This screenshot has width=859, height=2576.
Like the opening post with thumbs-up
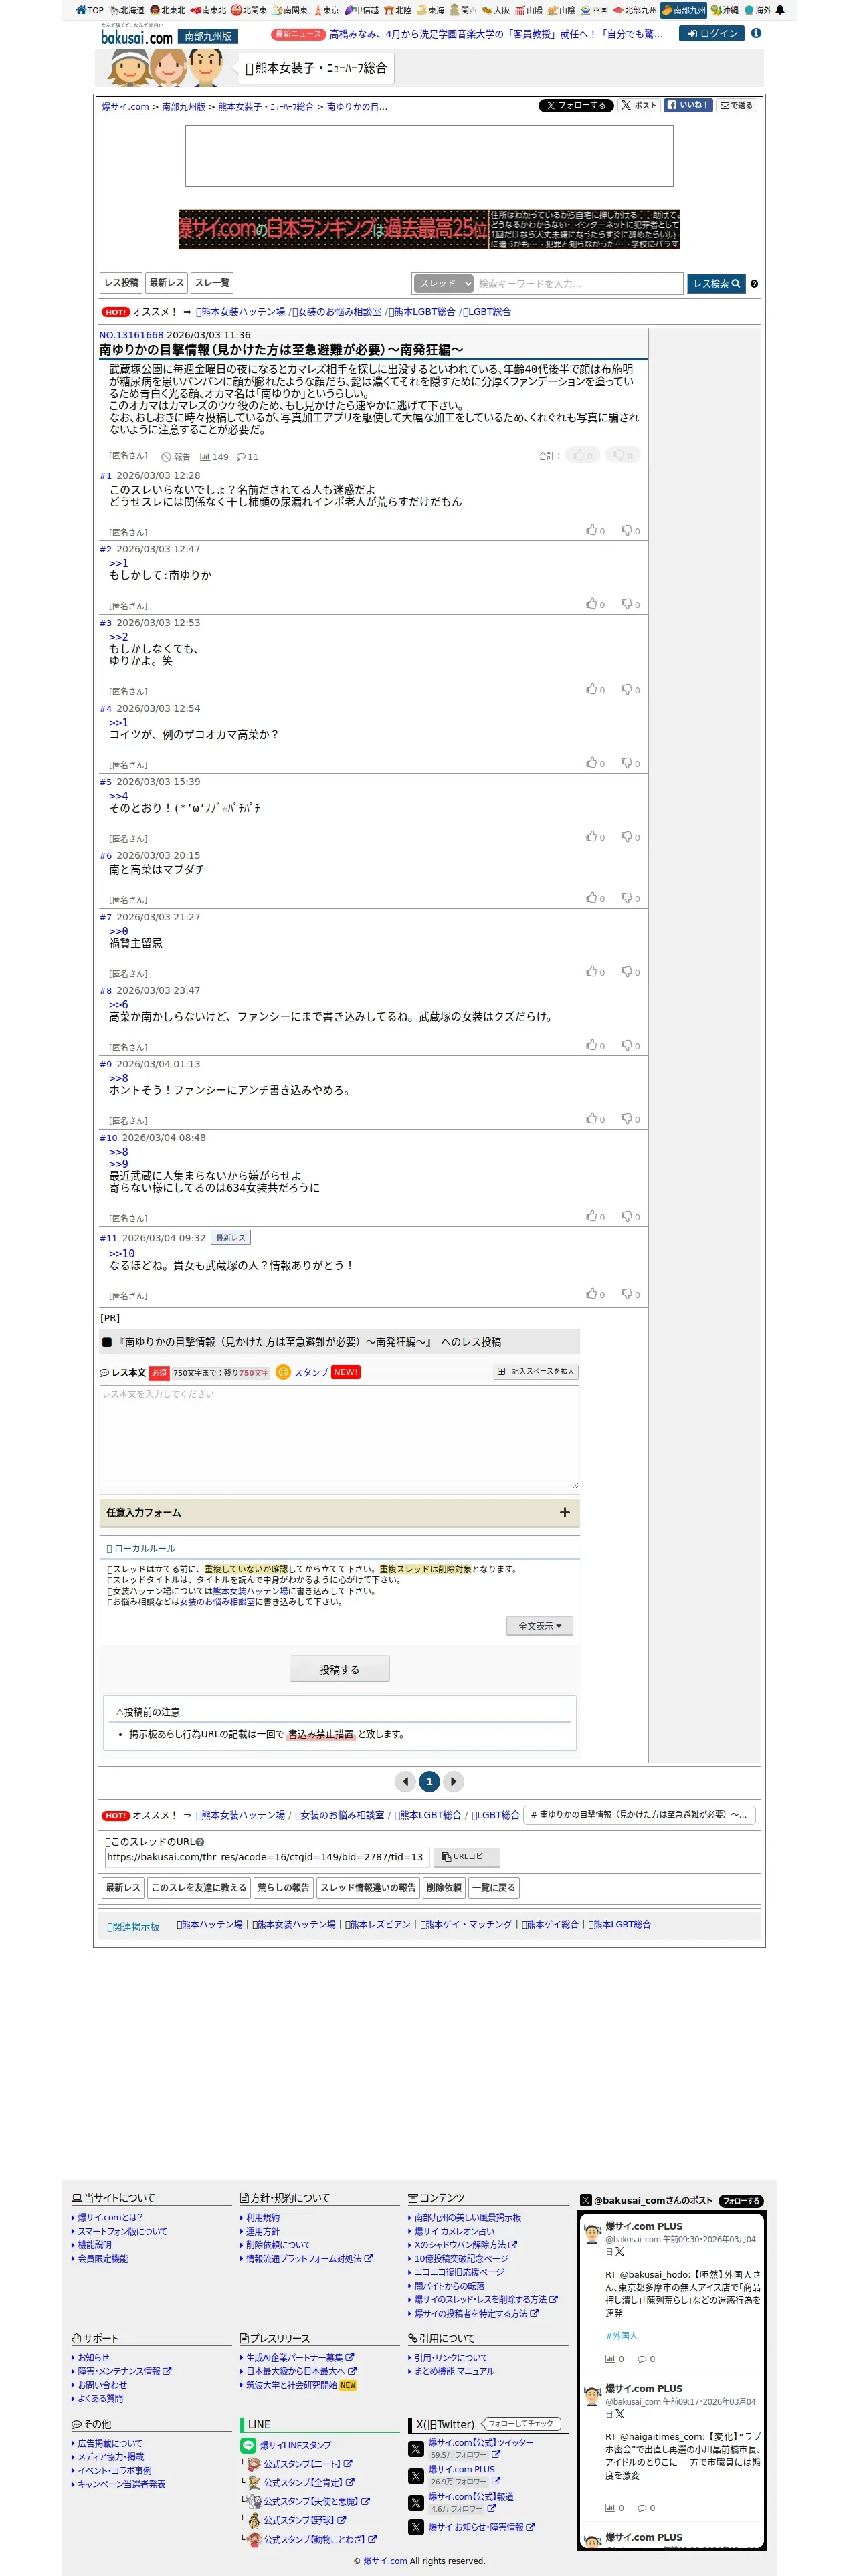tap(583, 455)
